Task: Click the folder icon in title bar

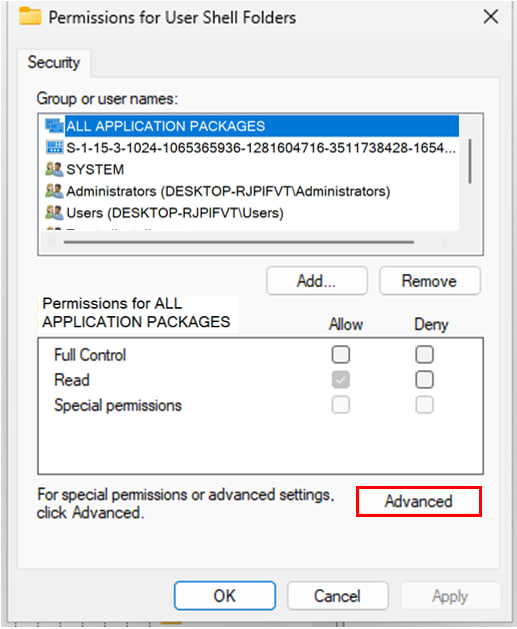Action: 30,16
